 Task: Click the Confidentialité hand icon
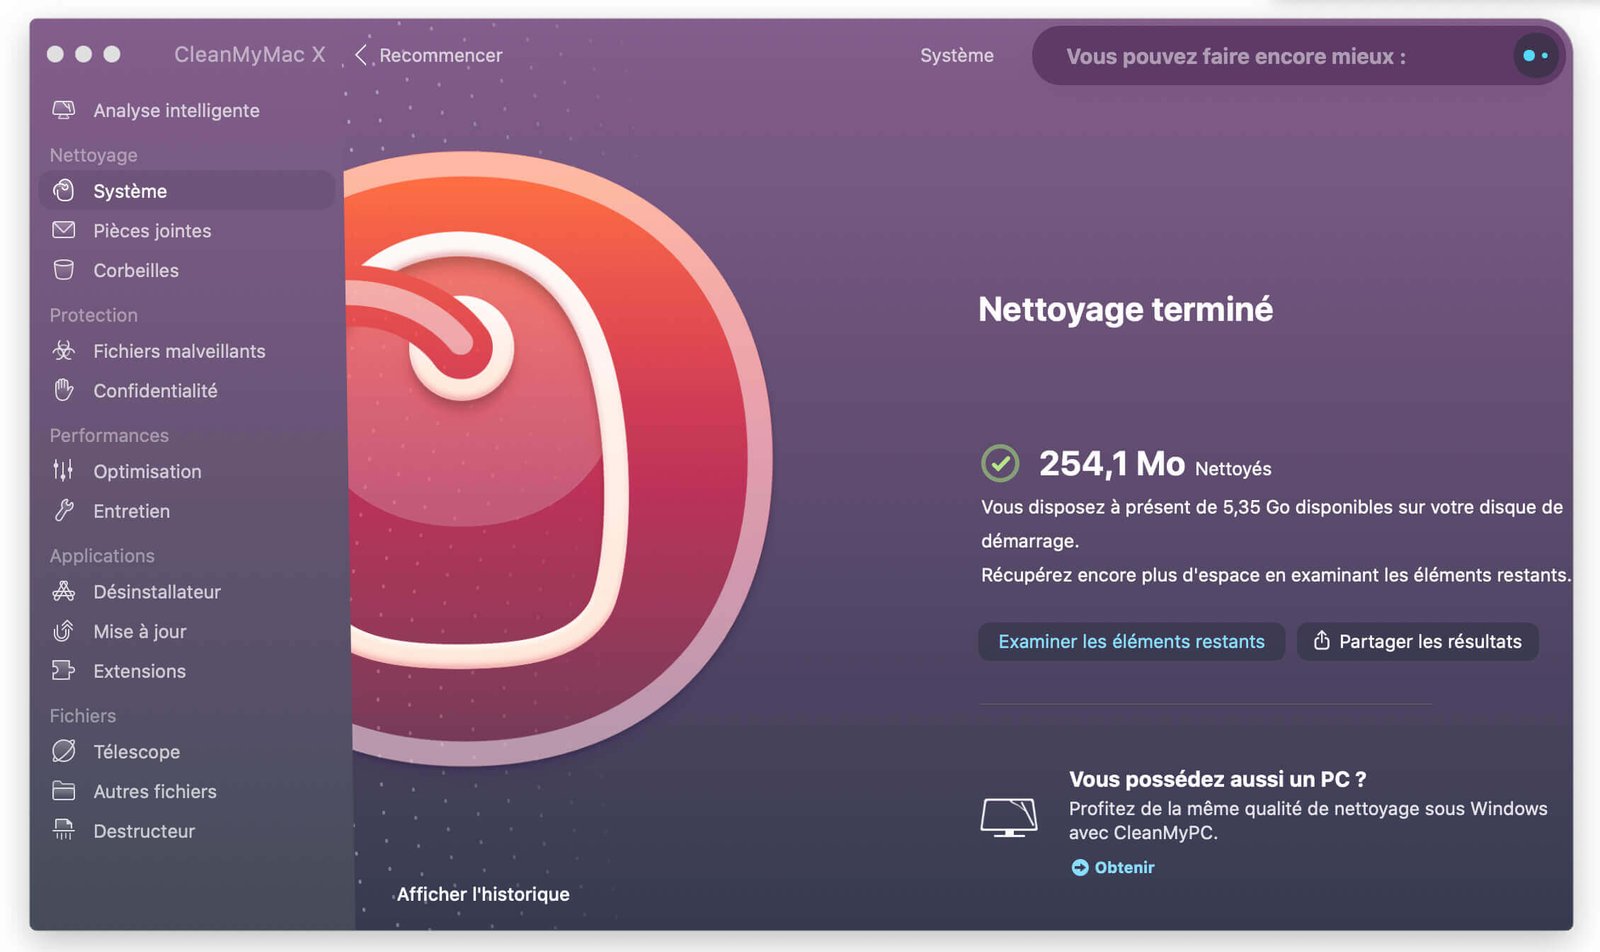63,390
